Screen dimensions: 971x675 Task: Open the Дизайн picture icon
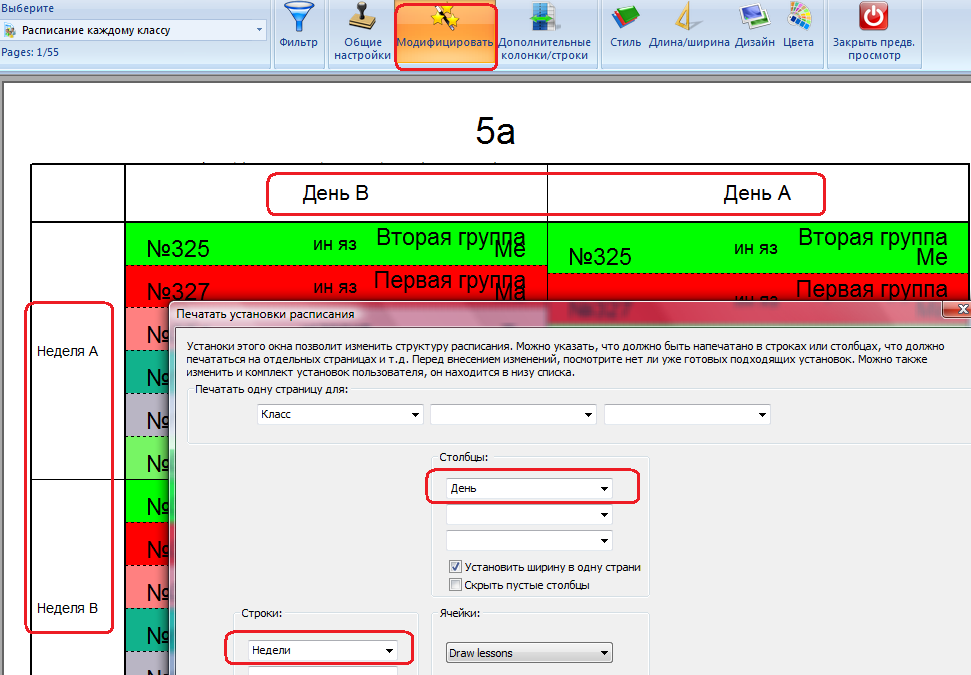pos(753,18)
